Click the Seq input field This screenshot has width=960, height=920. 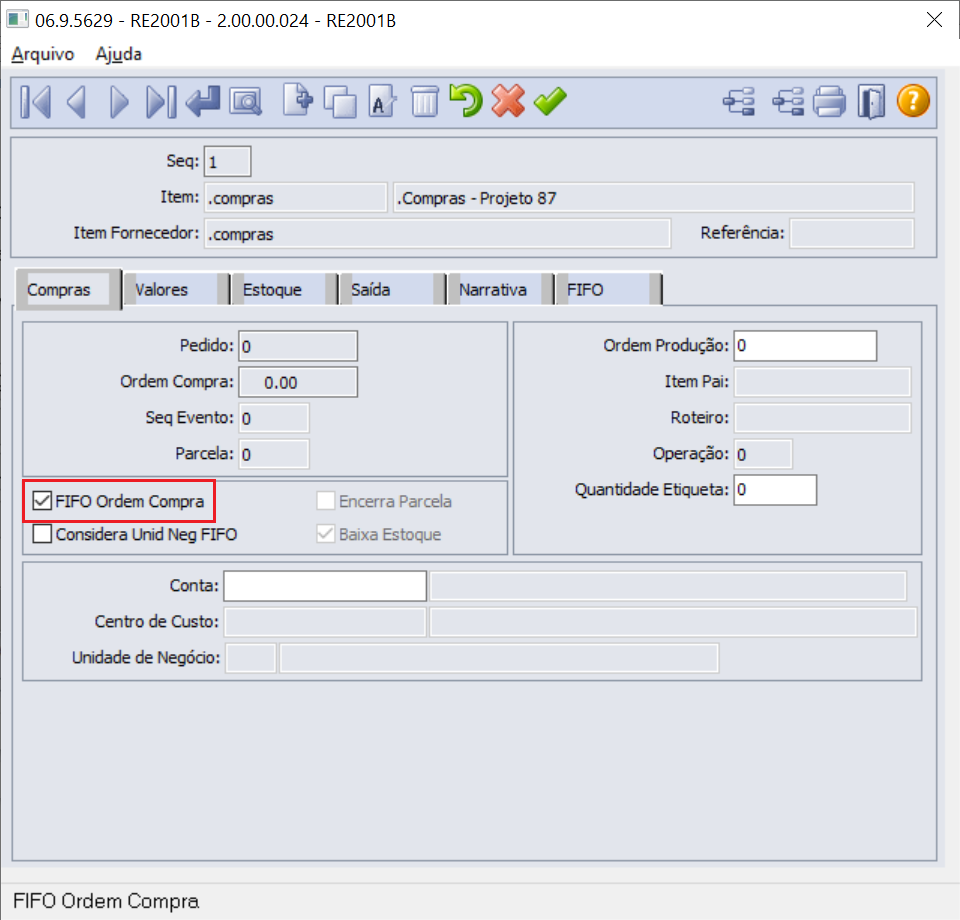[227, 162]
